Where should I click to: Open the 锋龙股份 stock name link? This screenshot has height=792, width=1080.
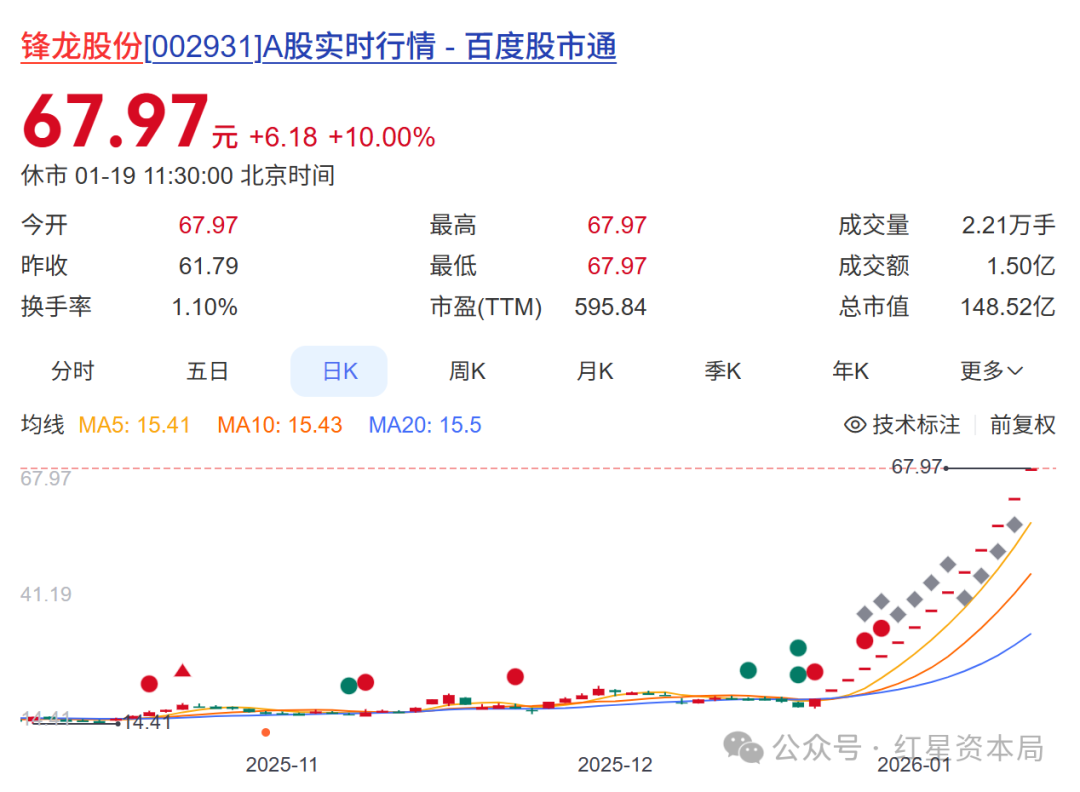(x=79, y=46)
